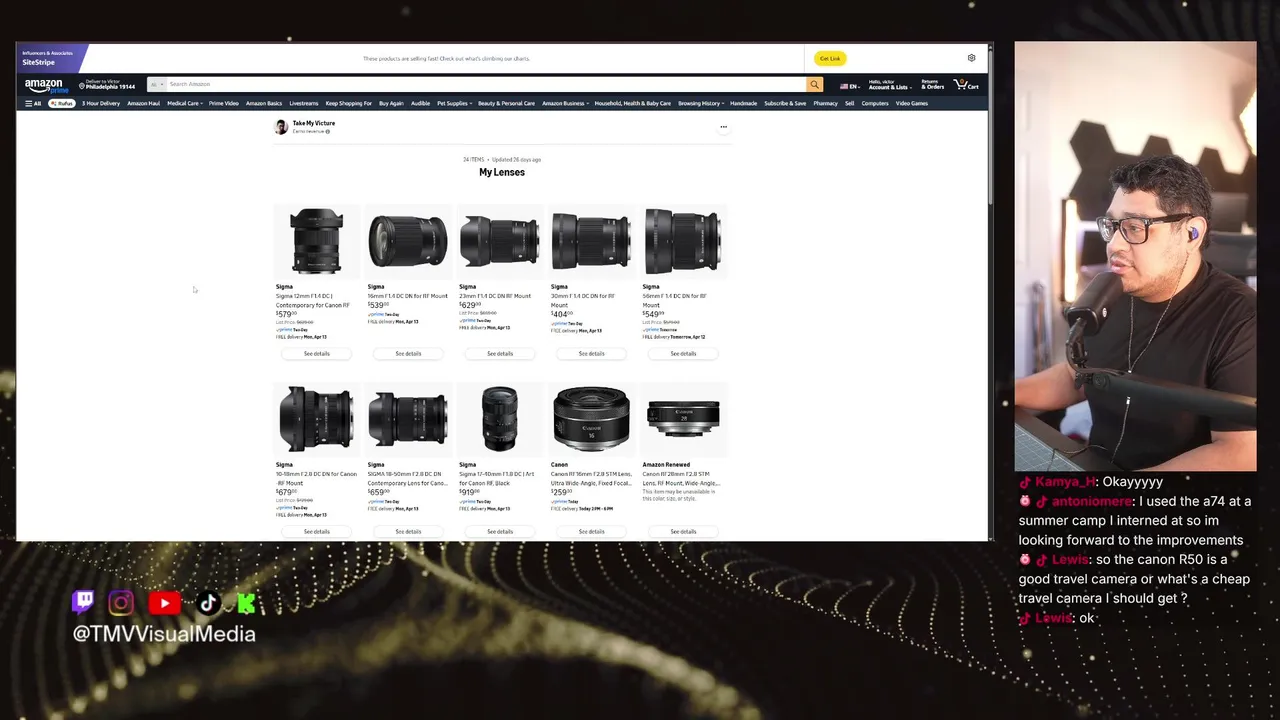This screenshot has width=1280, height=720.
Task: See details for Sigma 18-50mm F2.8 lens
Action: 408,531
